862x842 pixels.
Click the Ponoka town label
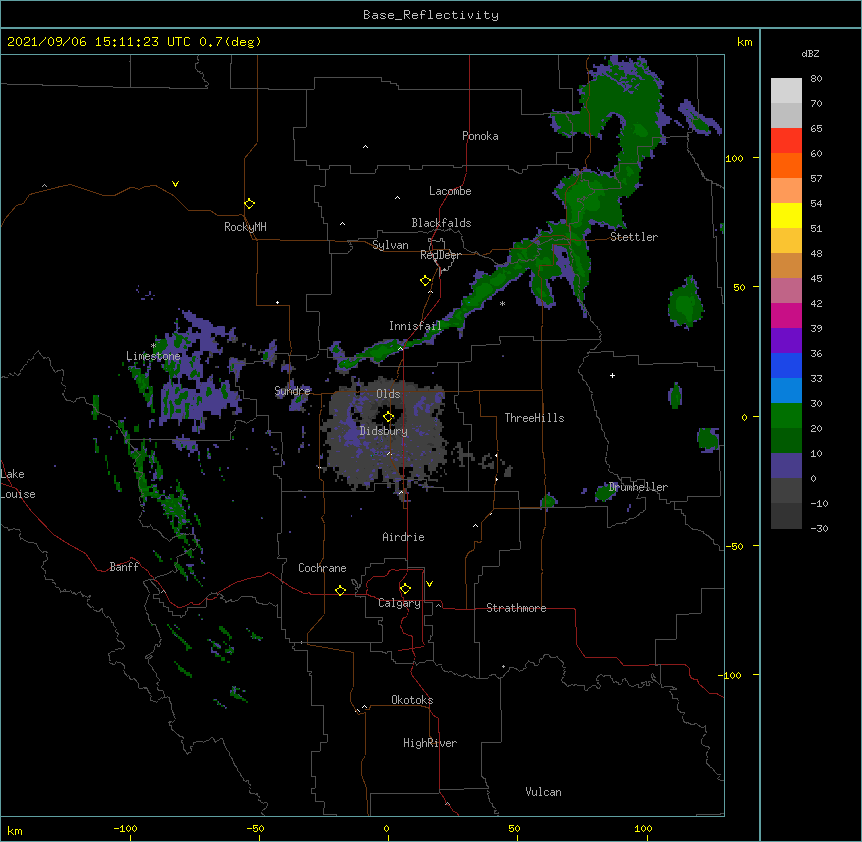point(480,136)
